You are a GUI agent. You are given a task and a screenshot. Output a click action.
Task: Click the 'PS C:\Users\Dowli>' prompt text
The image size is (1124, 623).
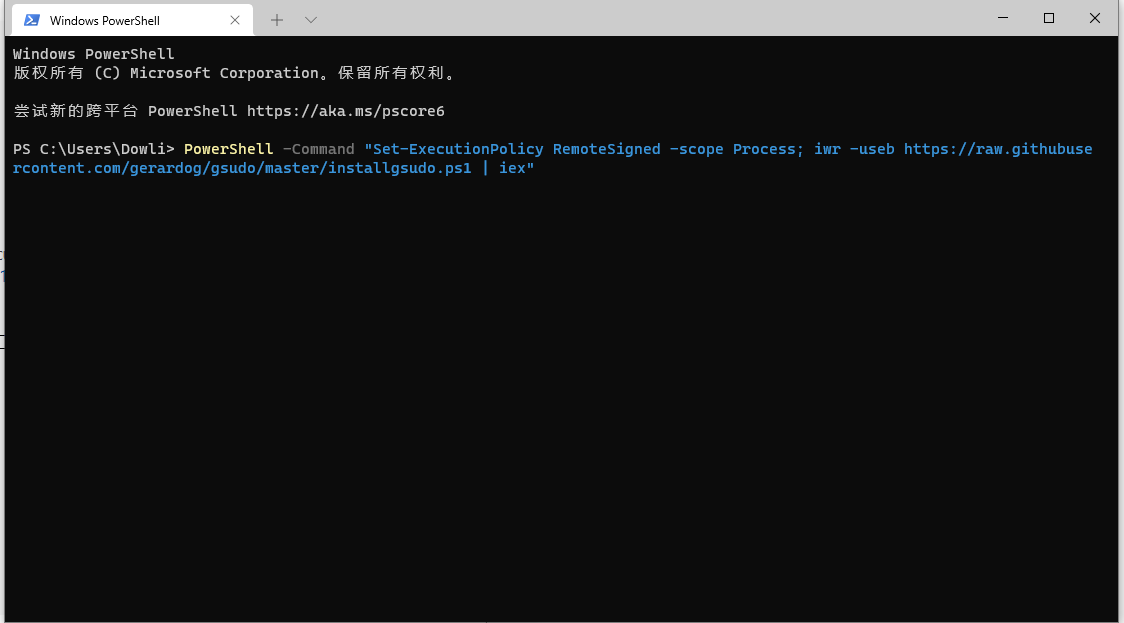[93, 149]
